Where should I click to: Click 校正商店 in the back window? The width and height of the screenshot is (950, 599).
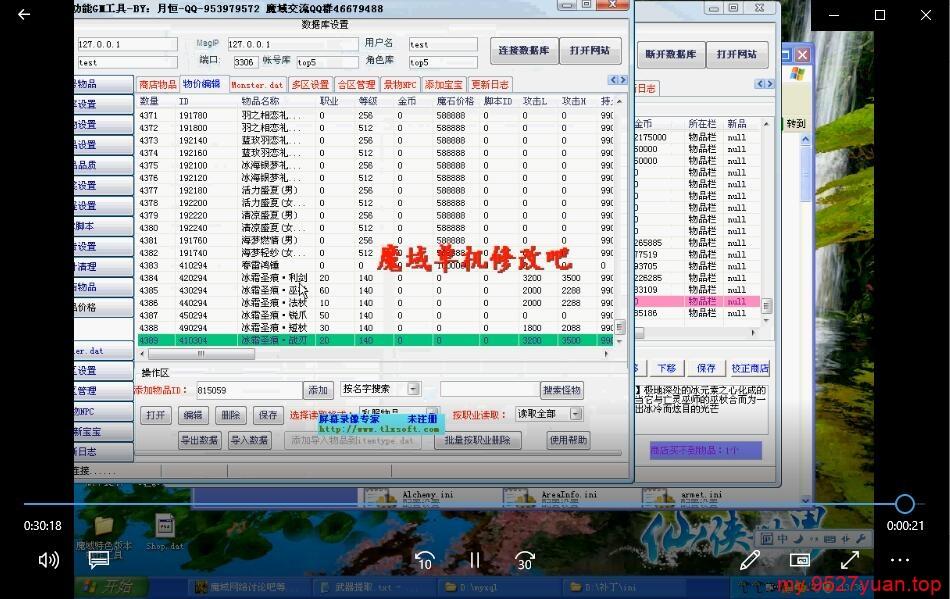point(749,368)
